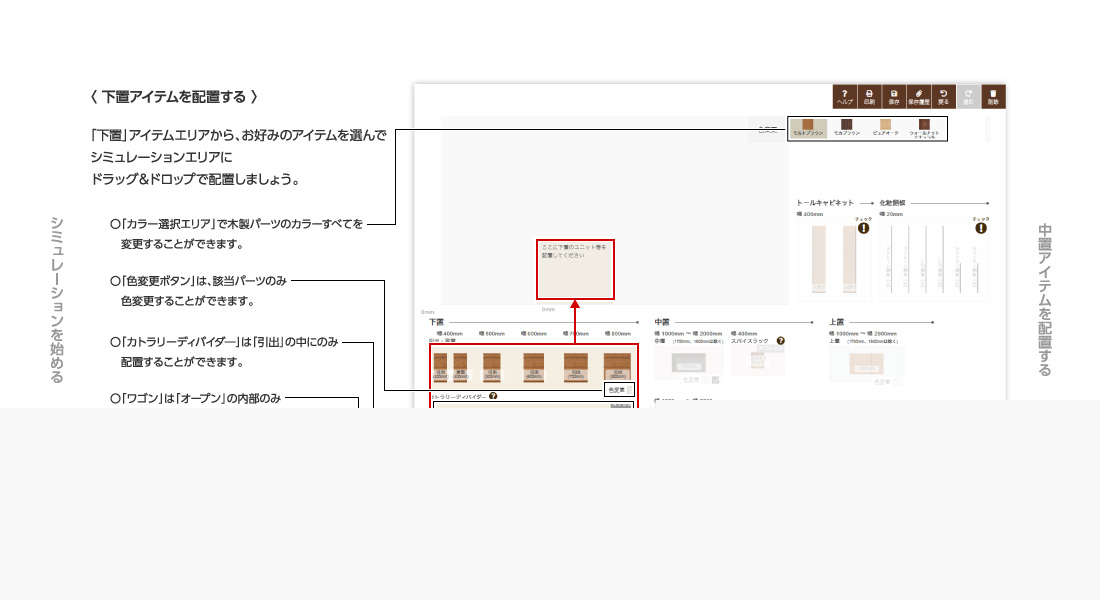Open the カトラリーディバイダー question mark help
The image size is (1100, 600).
click(493, 397)
